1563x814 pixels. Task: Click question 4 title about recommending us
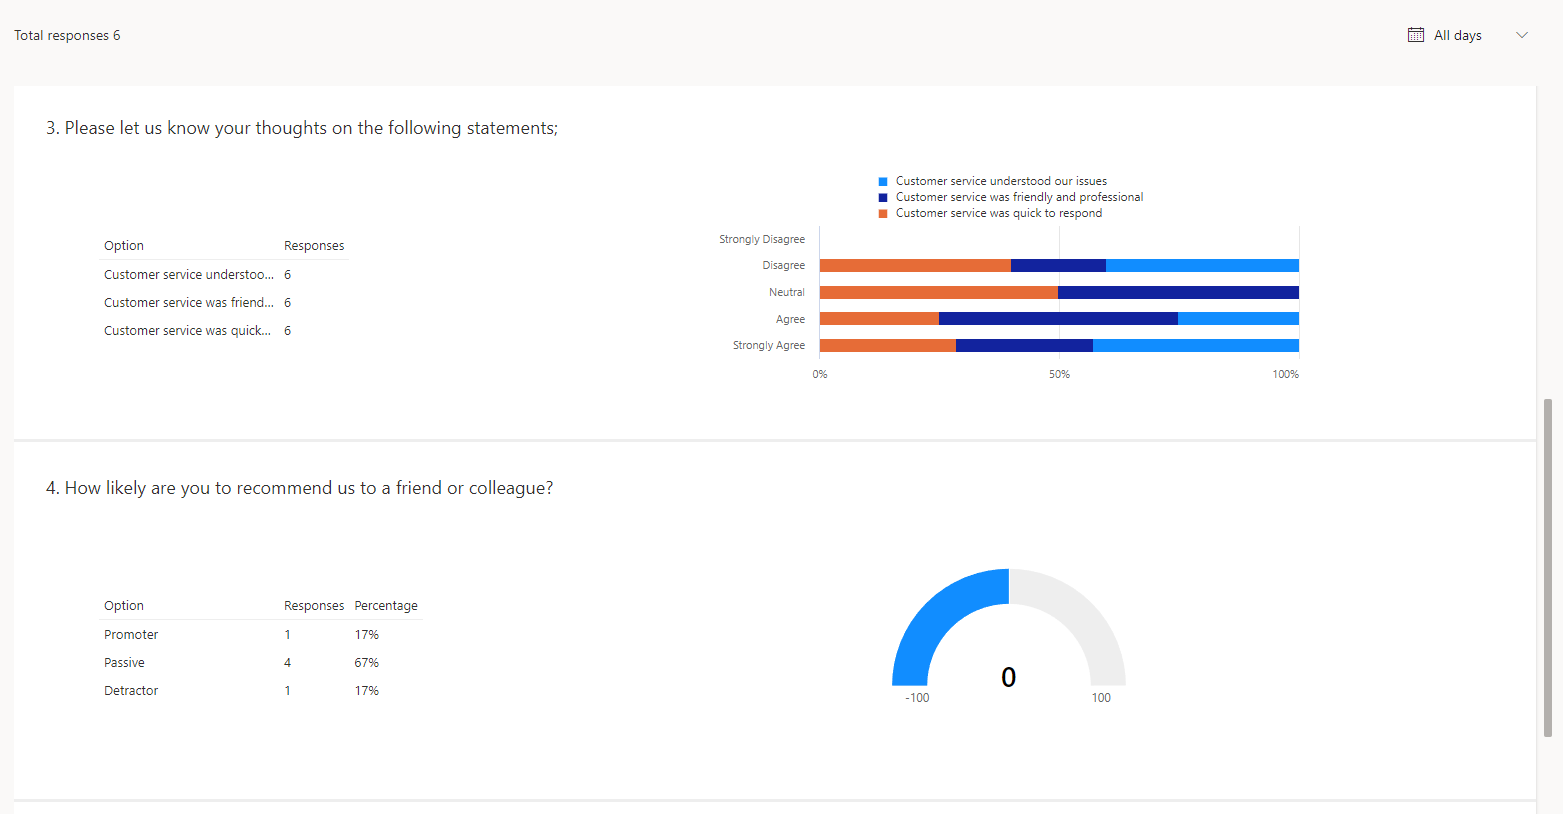[299, 488]
